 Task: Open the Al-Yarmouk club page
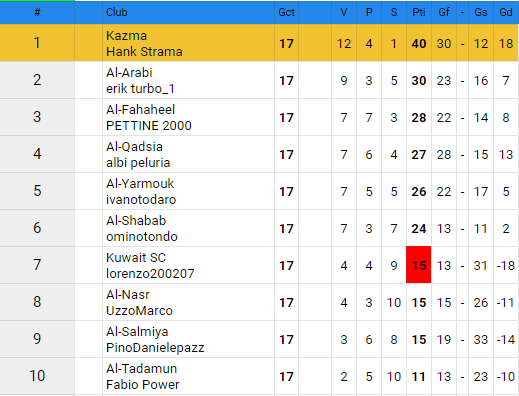(140, 184)
